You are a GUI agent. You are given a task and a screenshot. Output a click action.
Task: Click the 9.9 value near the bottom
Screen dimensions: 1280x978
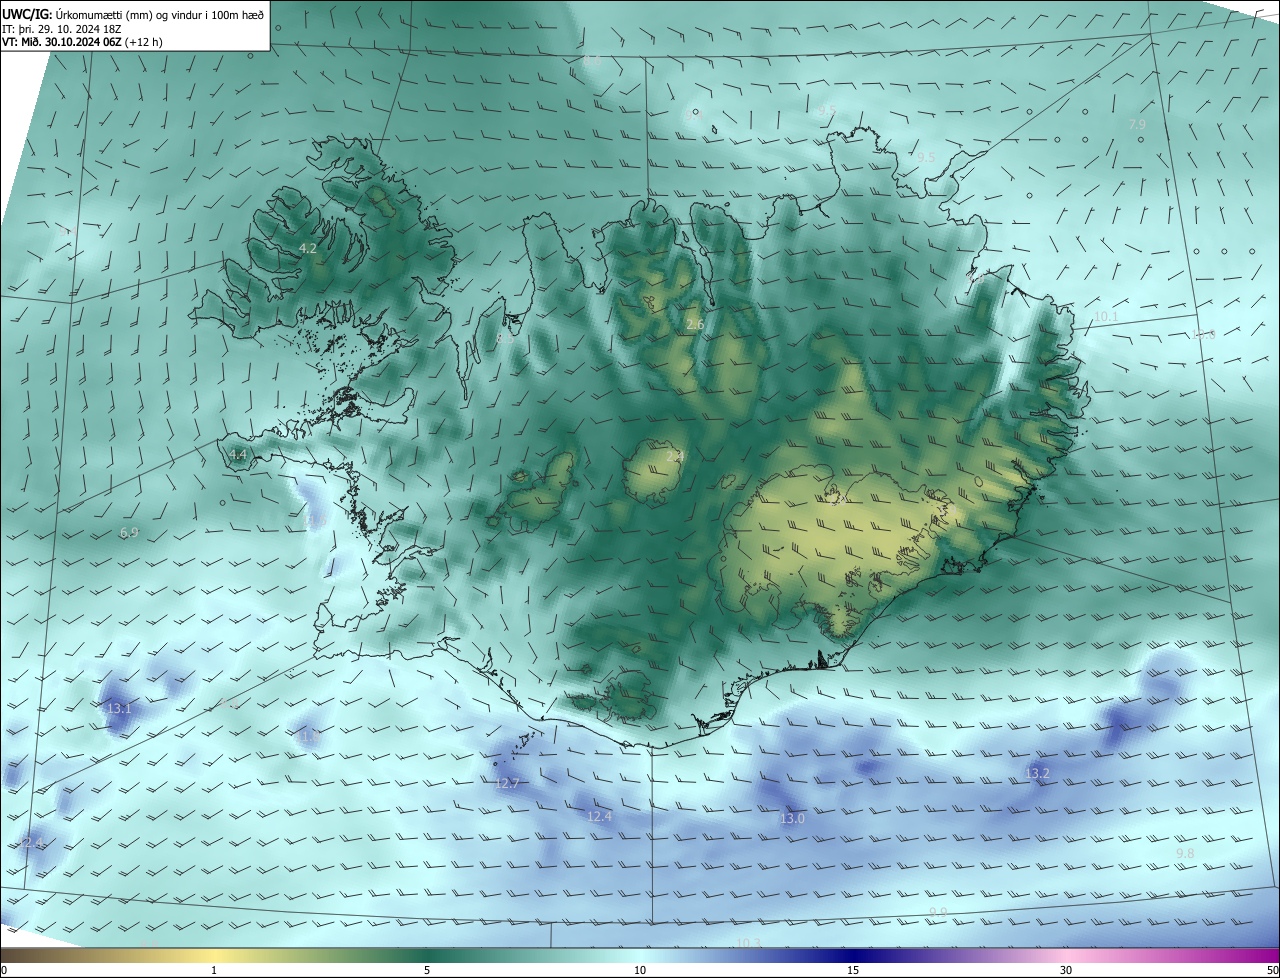938,912
